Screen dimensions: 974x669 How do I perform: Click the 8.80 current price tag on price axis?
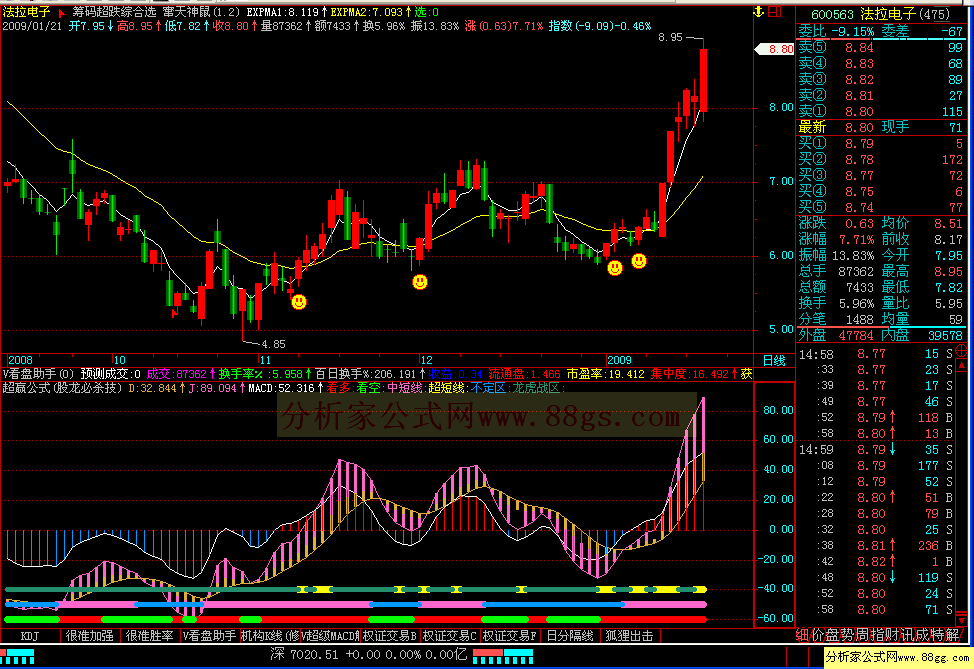[775, 49]
